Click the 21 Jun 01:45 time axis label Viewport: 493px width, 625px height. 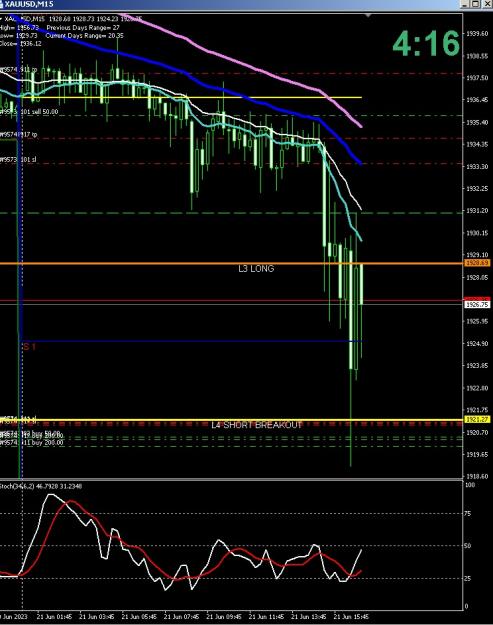55,616
